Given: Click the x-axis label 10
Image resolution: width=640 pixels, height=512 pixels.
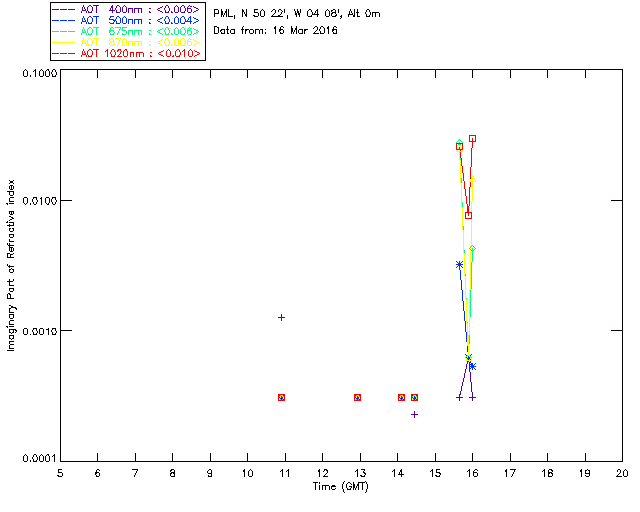Looking at the screenshot, I should 247,473.
